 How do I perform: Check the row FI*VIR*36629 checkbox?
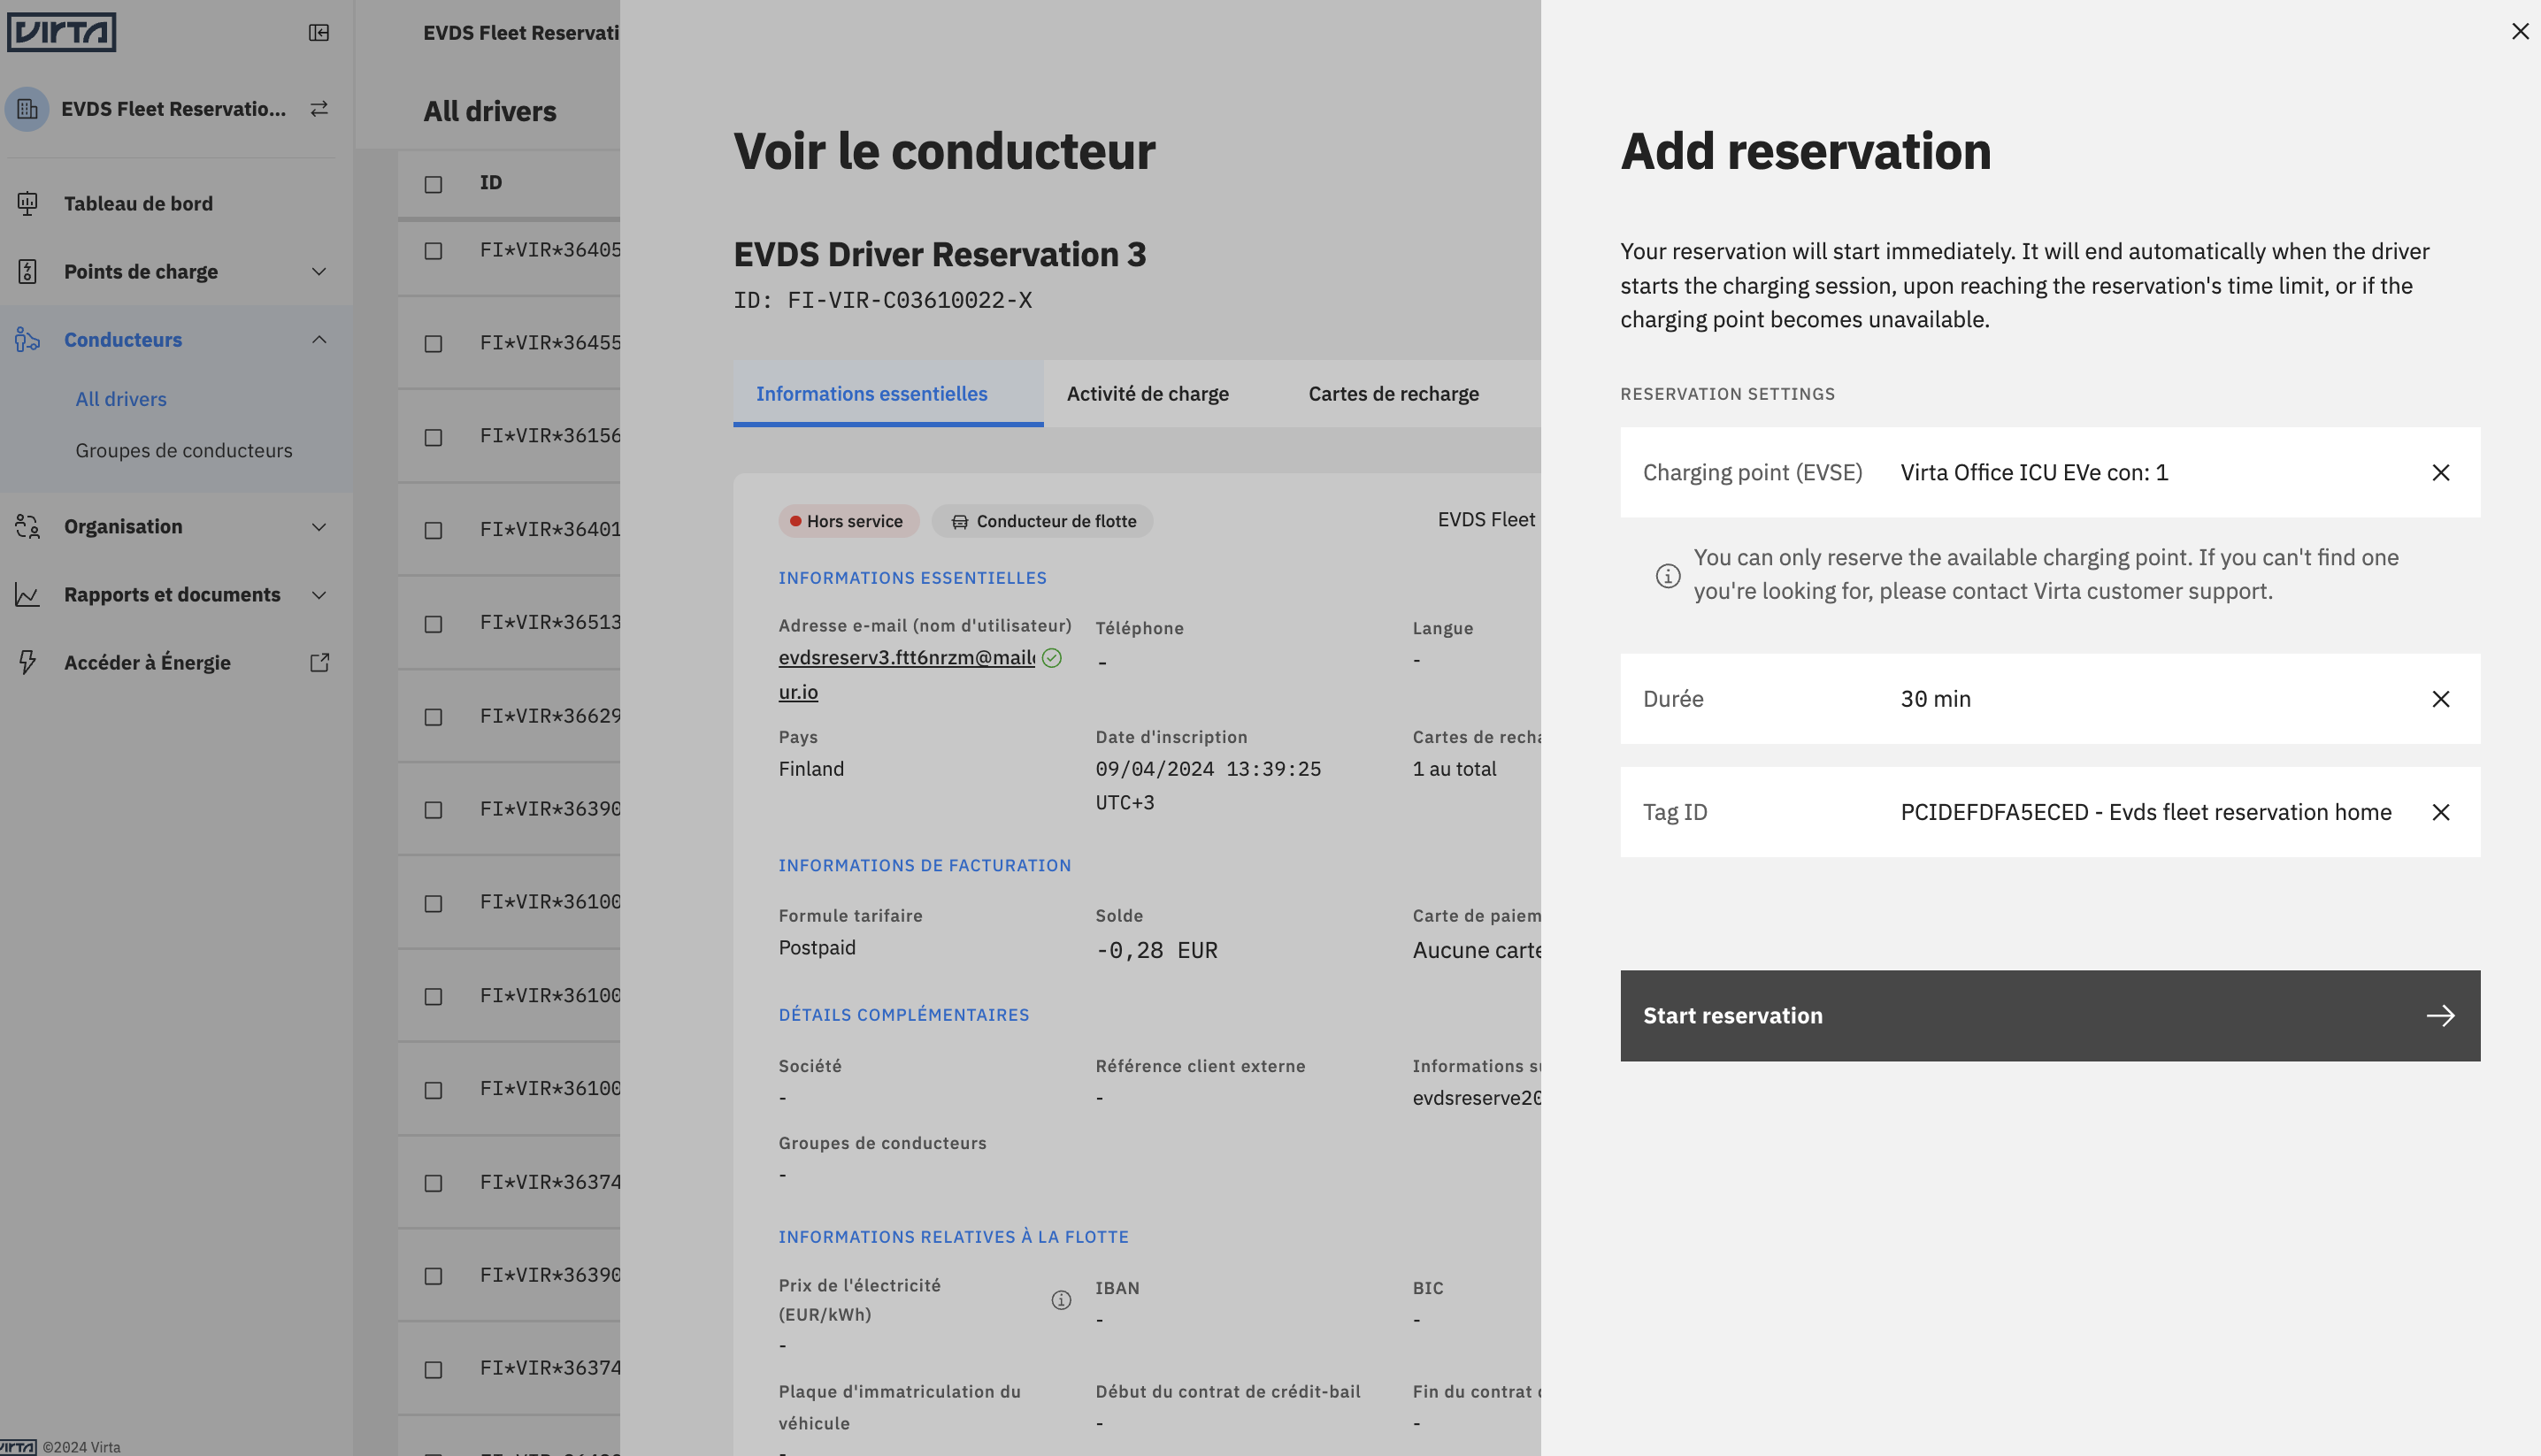pos(433,717)
